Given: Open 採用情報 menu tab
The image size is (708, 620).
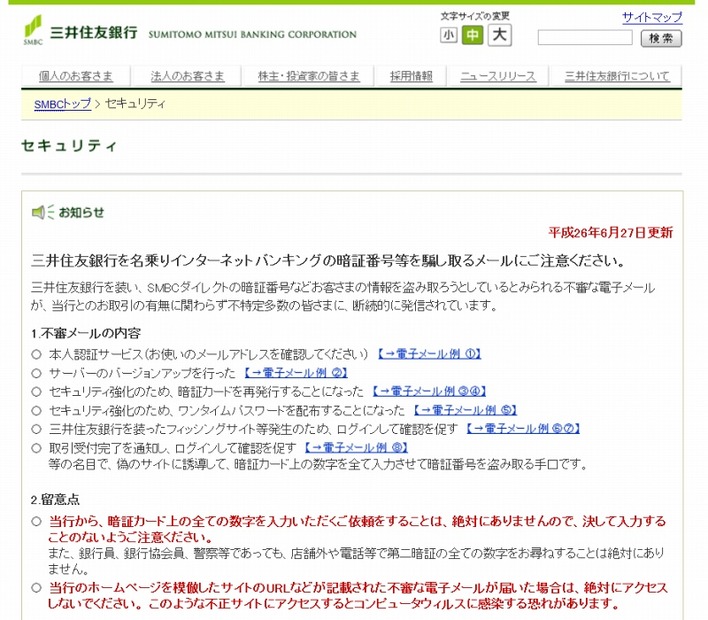Looking at the screenshot, I should pos(411,76).
